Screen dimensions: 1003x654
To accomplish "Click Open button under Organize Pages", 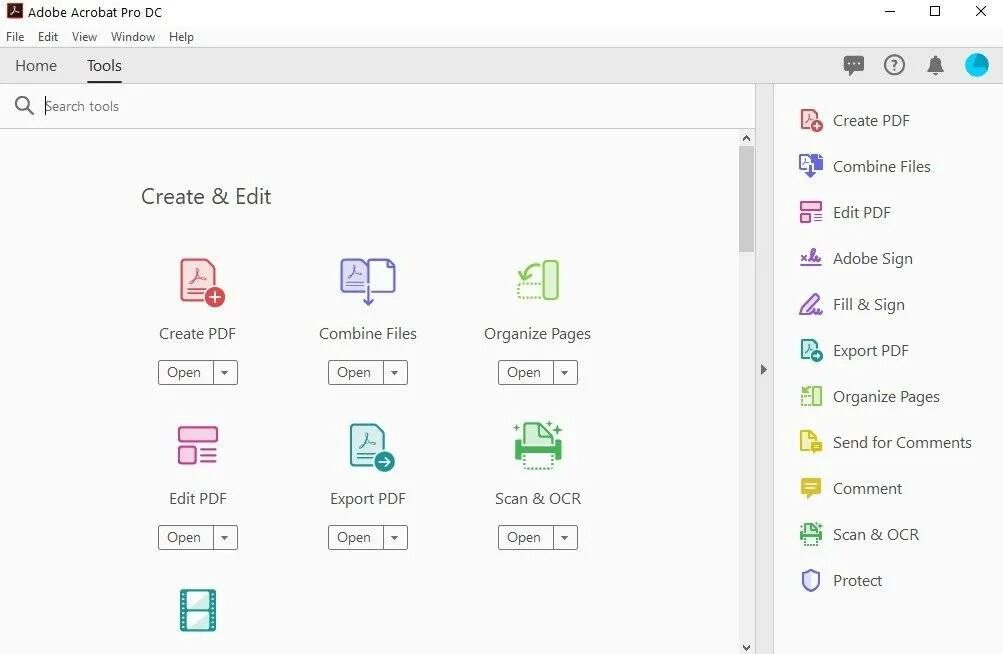I will [526, 372].
